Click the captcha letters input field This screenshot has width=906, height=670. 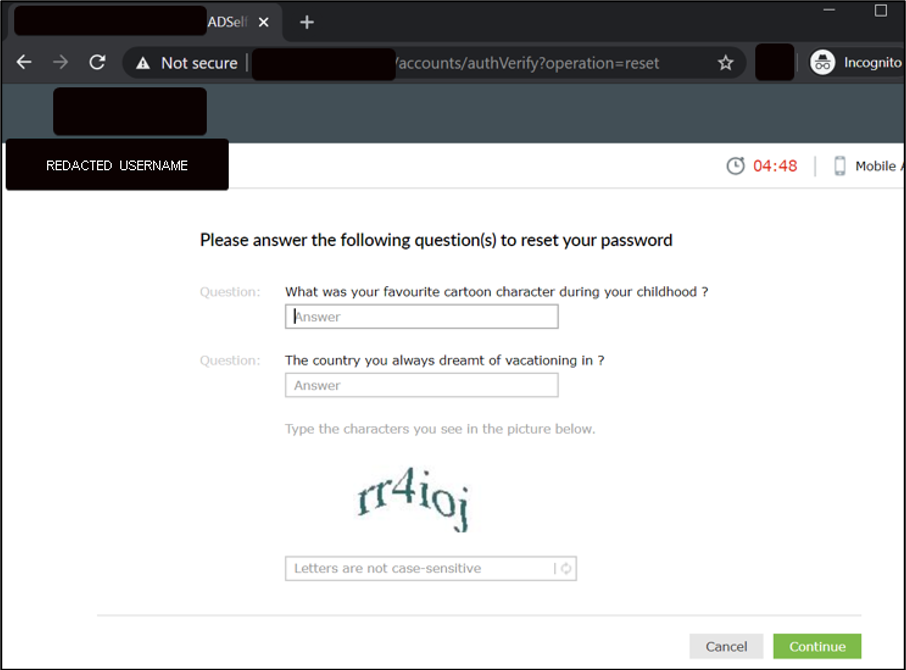pos(419,568)
